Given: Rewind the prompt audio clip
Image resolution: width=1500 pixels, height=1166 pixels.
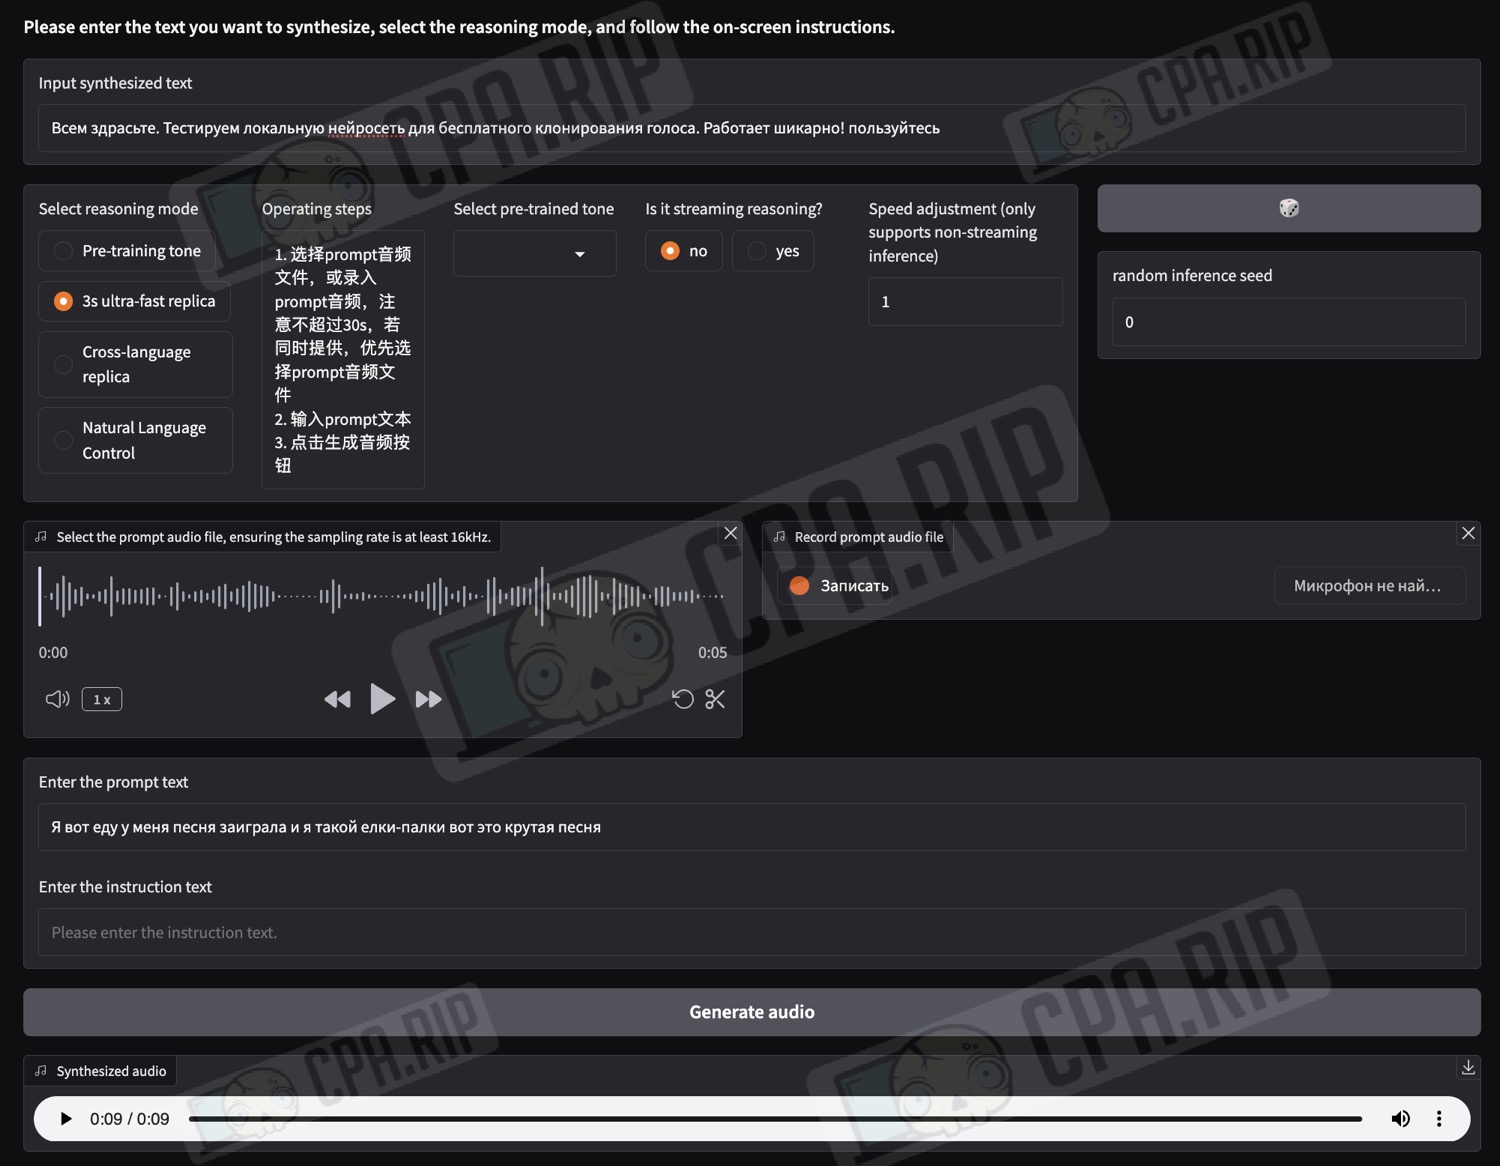Looking at the screenshot, I should tap(337, 699).
